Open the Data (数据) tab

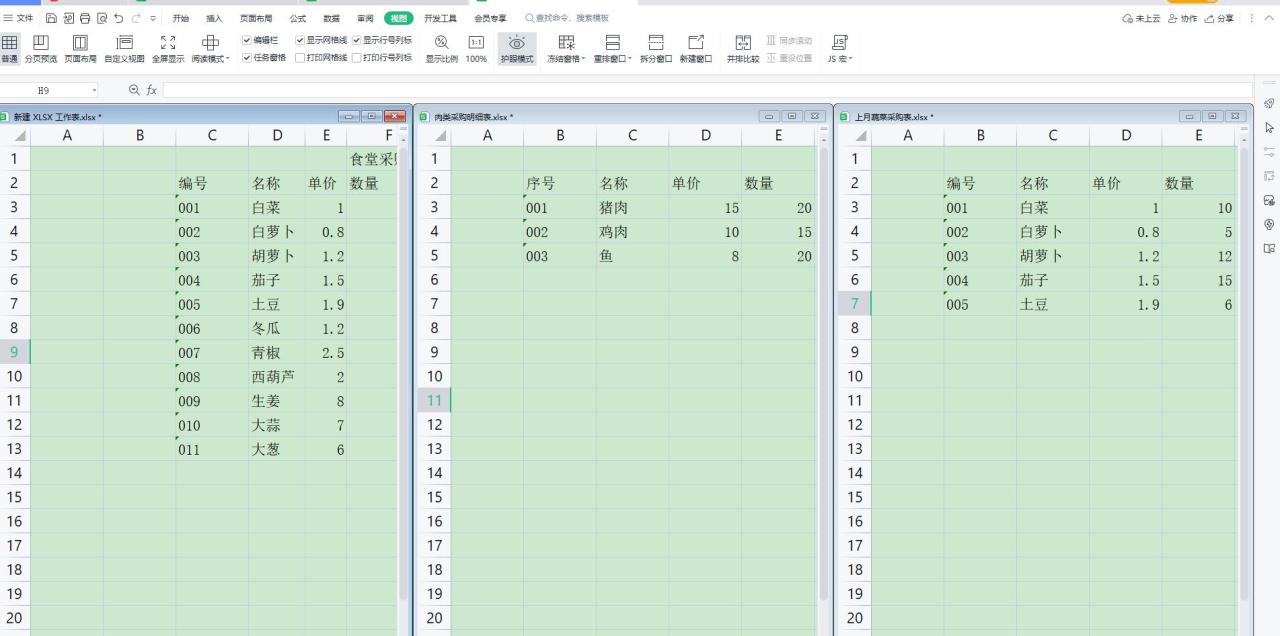(331, 18)
